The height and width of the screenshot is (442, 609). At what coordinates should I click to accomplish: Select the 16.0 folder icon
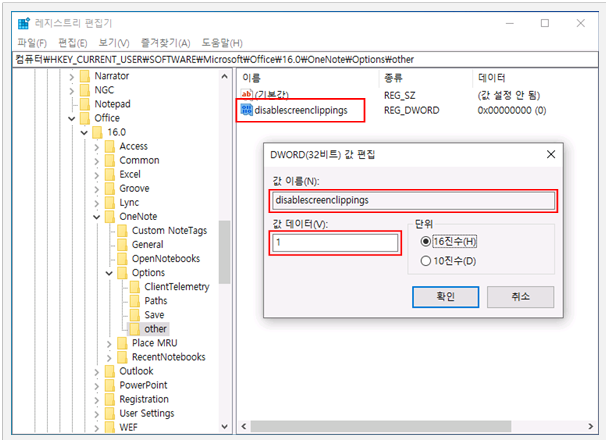tap(97, 132)
